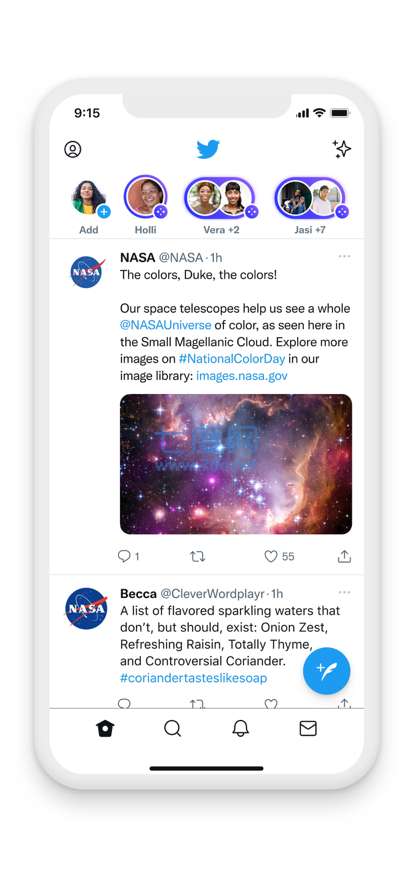414x896 pixels.
Task: Share the NASA tweet
Action: point(344,556)
